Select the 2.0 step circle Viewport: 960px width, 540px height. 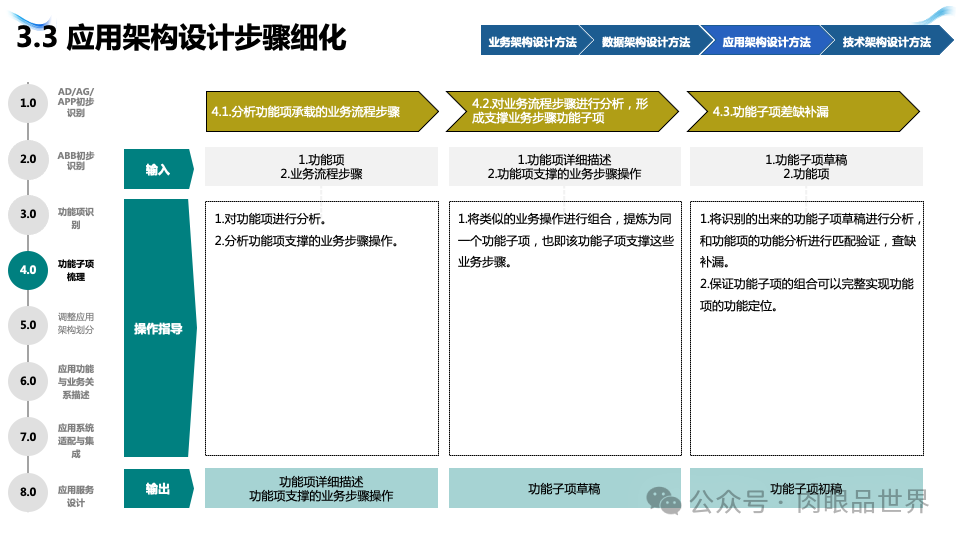(x=28, y=159)
